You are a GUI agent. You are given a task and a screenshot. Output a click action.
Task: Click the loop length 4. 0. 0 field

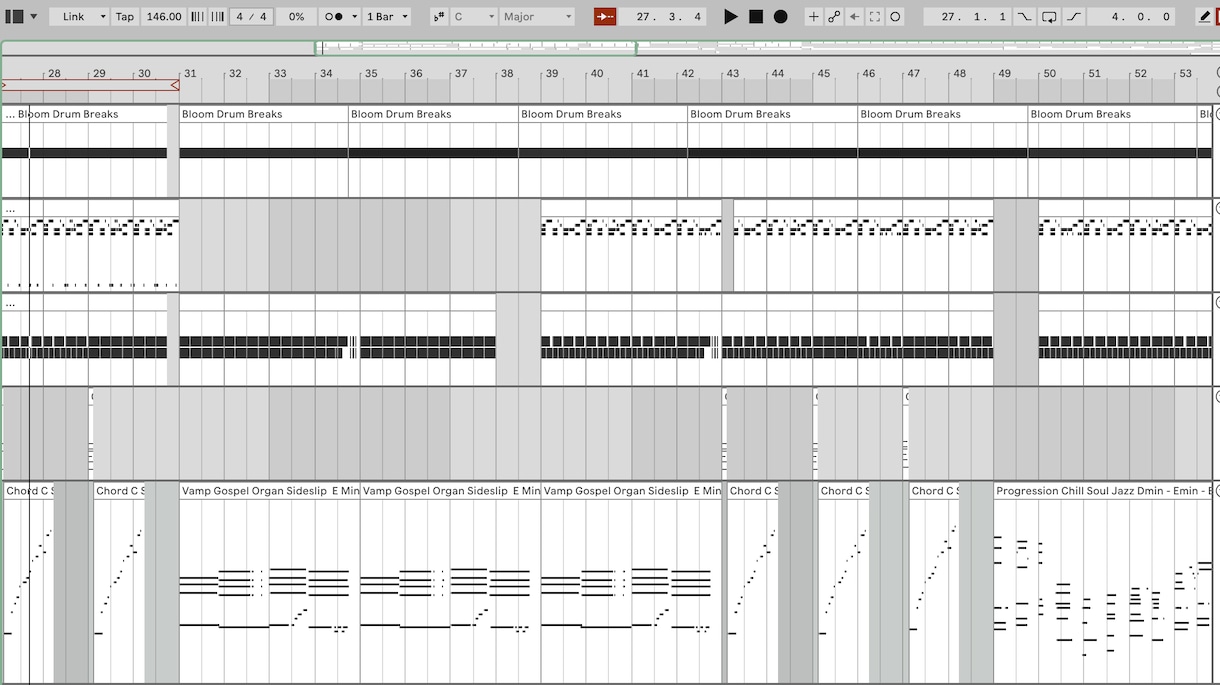point(1131,16)
